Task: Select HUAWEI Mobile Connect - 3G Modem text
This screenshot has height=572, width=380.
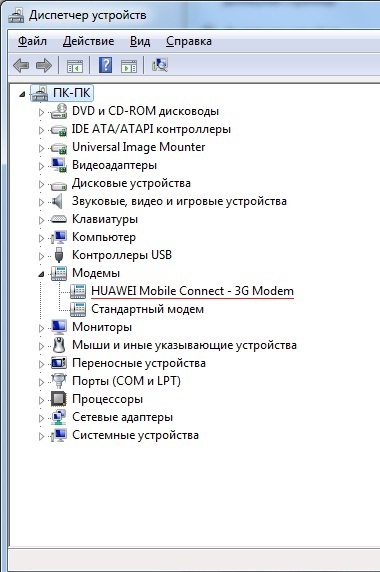Action: click(x=192, y=291)
